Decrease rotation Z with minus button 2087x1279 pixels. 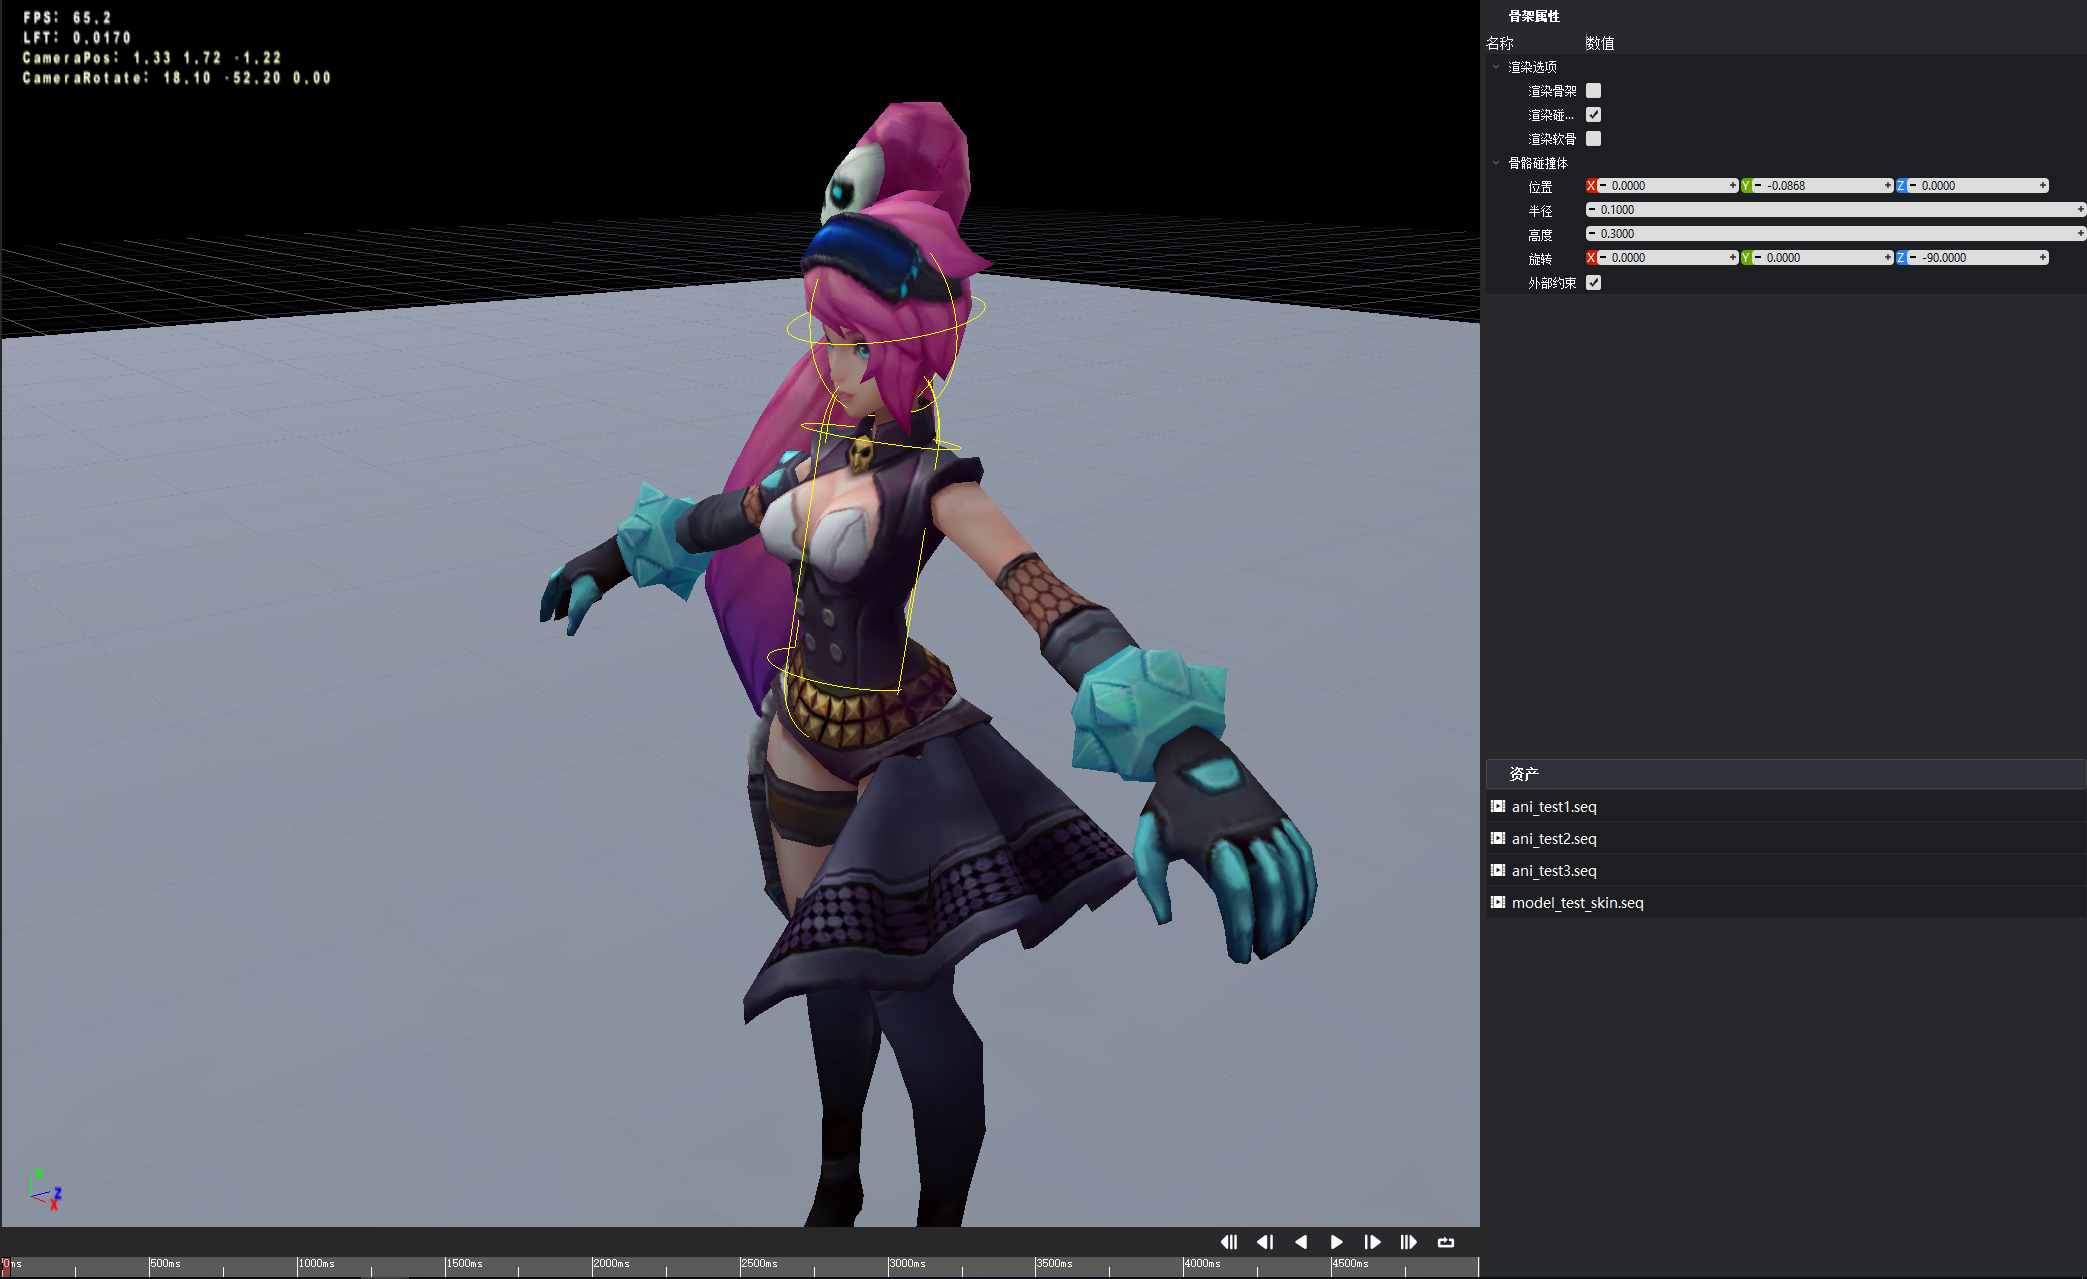[x=1913, y=258]
